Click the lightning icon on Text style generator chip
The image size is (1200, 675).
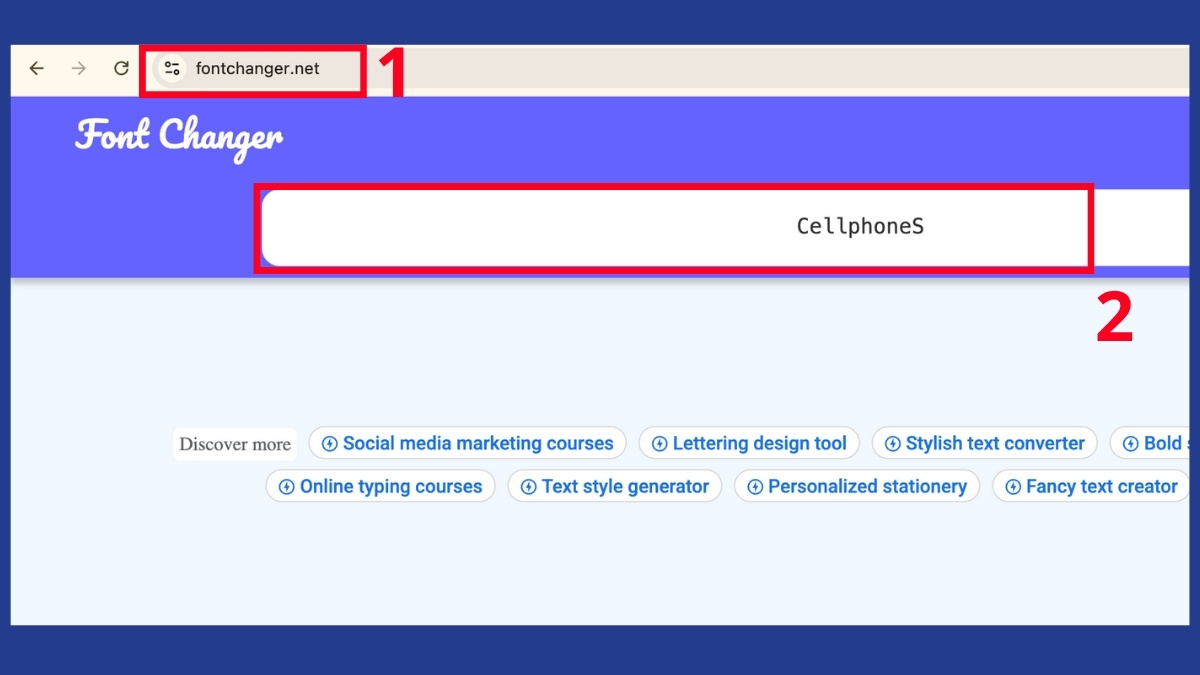(528, 486)
